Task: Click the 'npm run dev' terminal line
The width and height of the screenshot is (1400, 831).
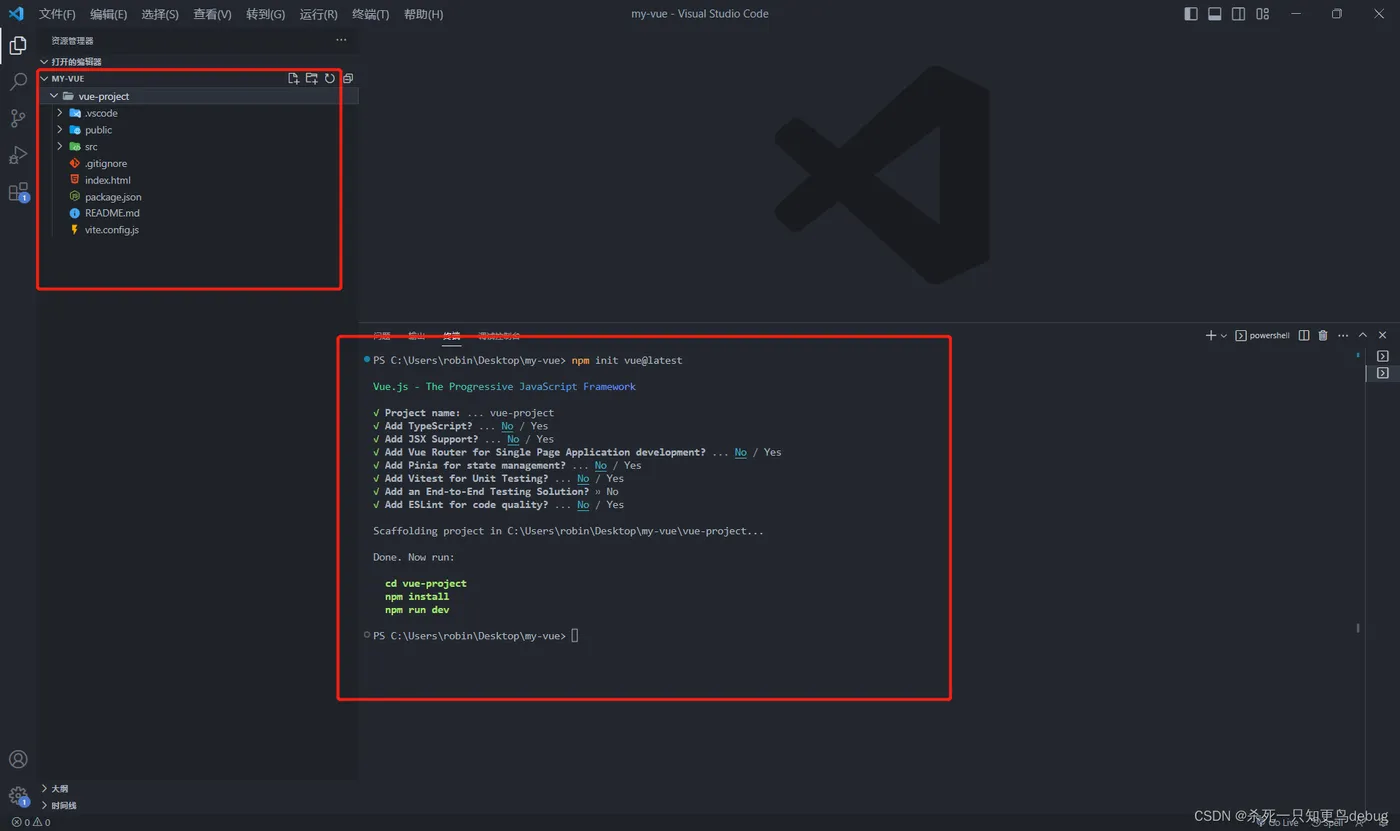Action: 417,610
